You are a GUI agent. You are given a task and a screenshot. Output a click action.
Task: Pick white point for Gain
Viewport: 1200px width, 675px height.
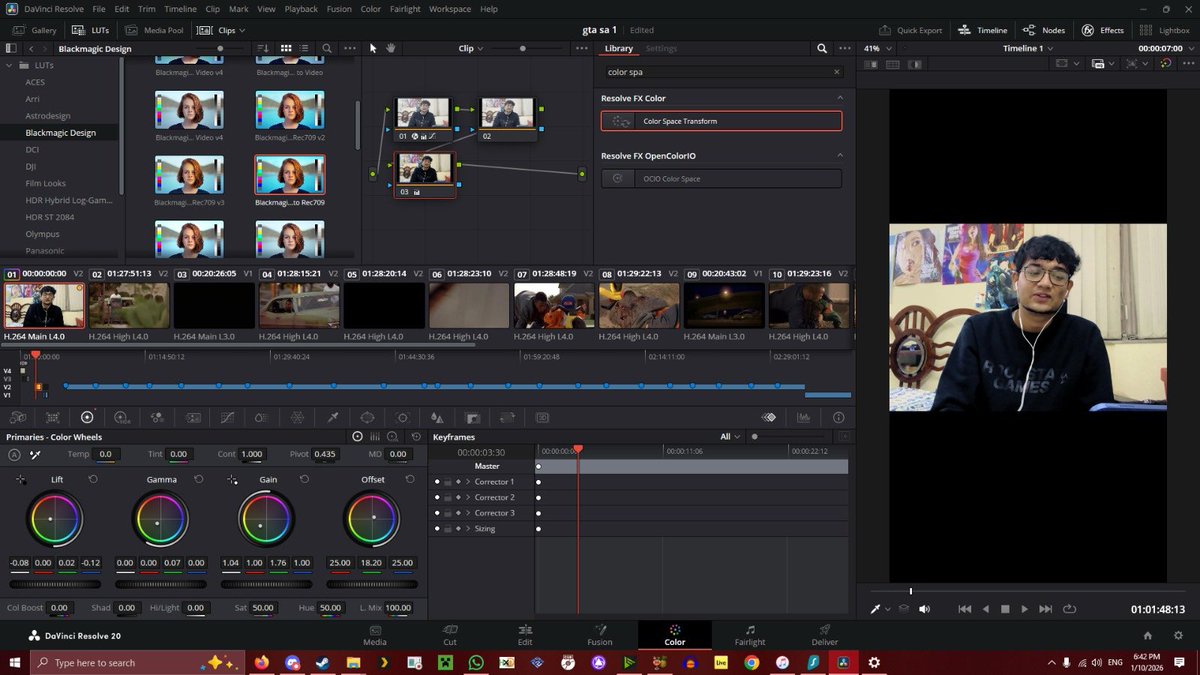(233, 480)
